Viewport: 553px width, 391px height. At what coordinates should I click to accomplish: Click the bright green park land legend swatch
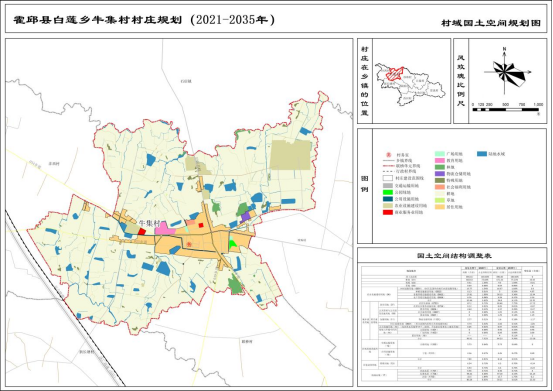(388, 192)
